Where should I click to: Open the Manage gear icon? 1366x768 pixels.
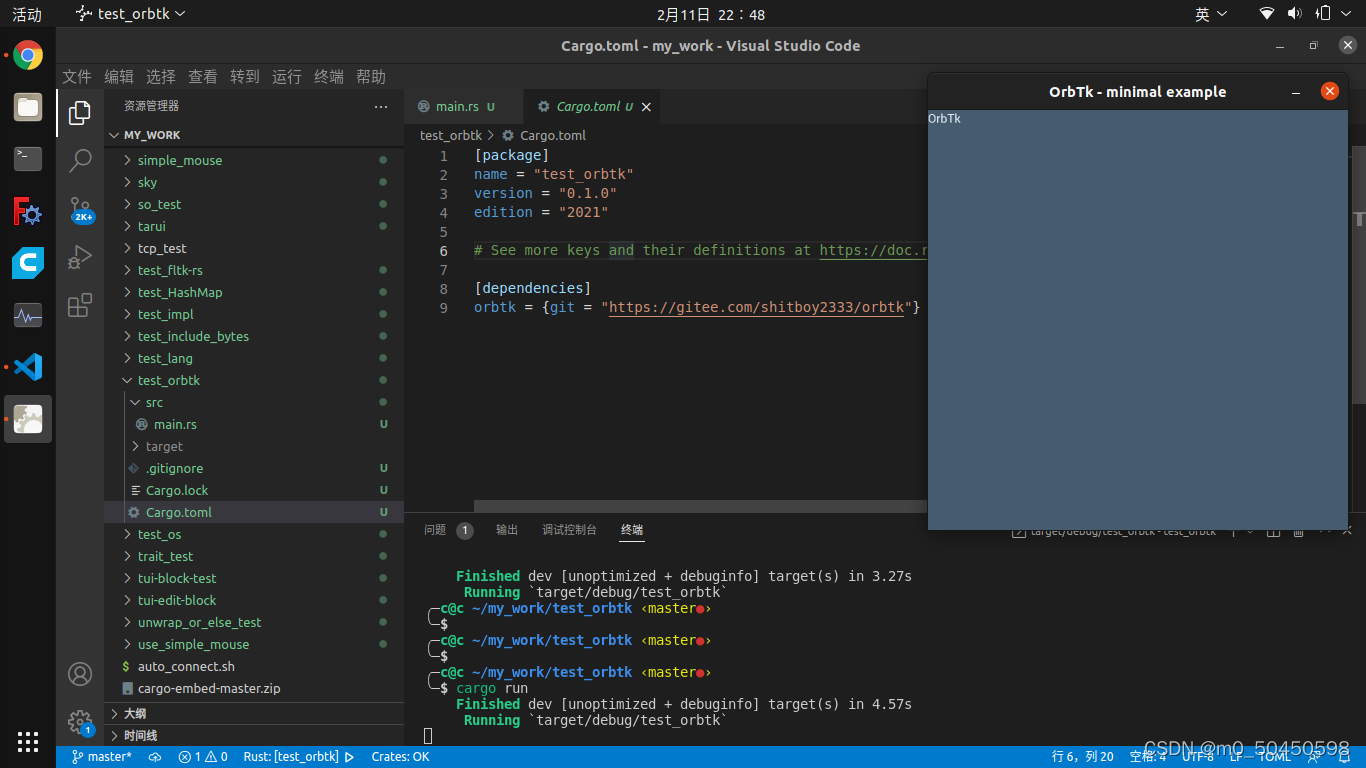80,722
